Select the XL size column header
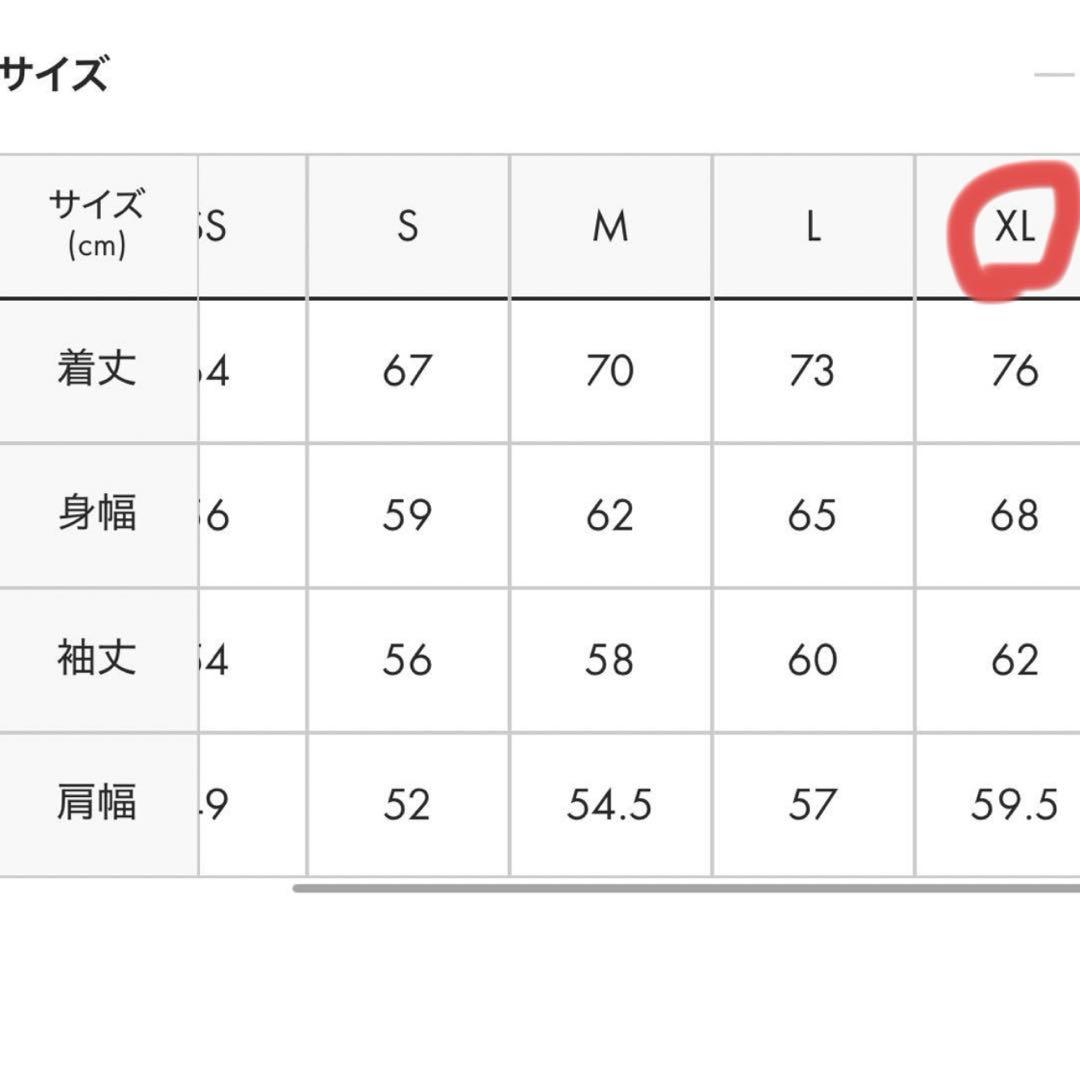 [1014, 229]
